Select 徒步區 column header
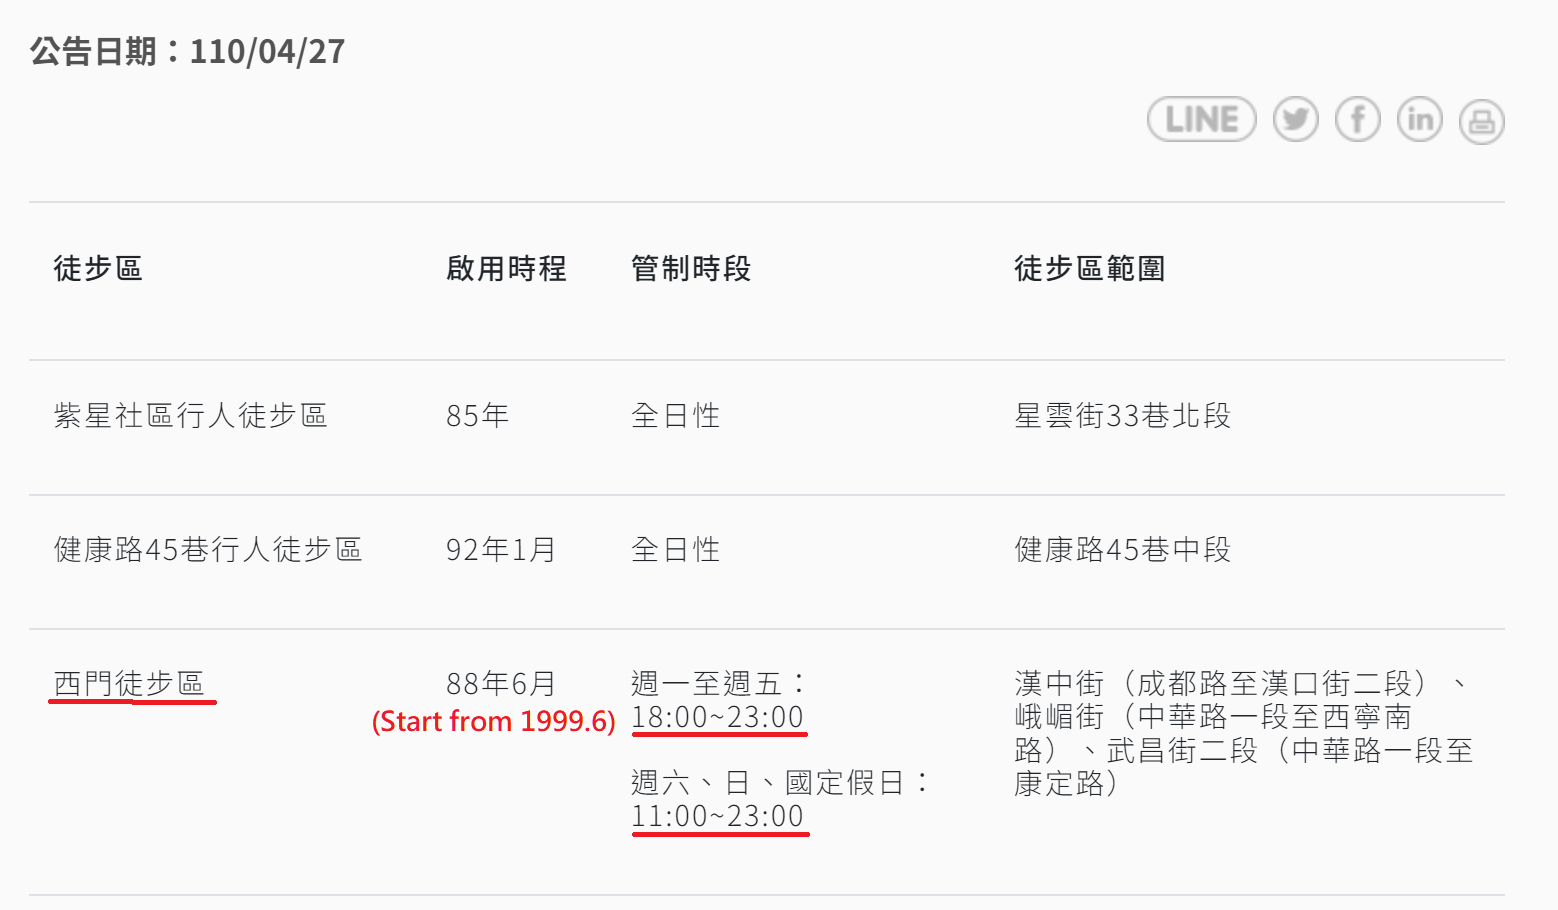The image size is (1558, 910). [98, 268]
